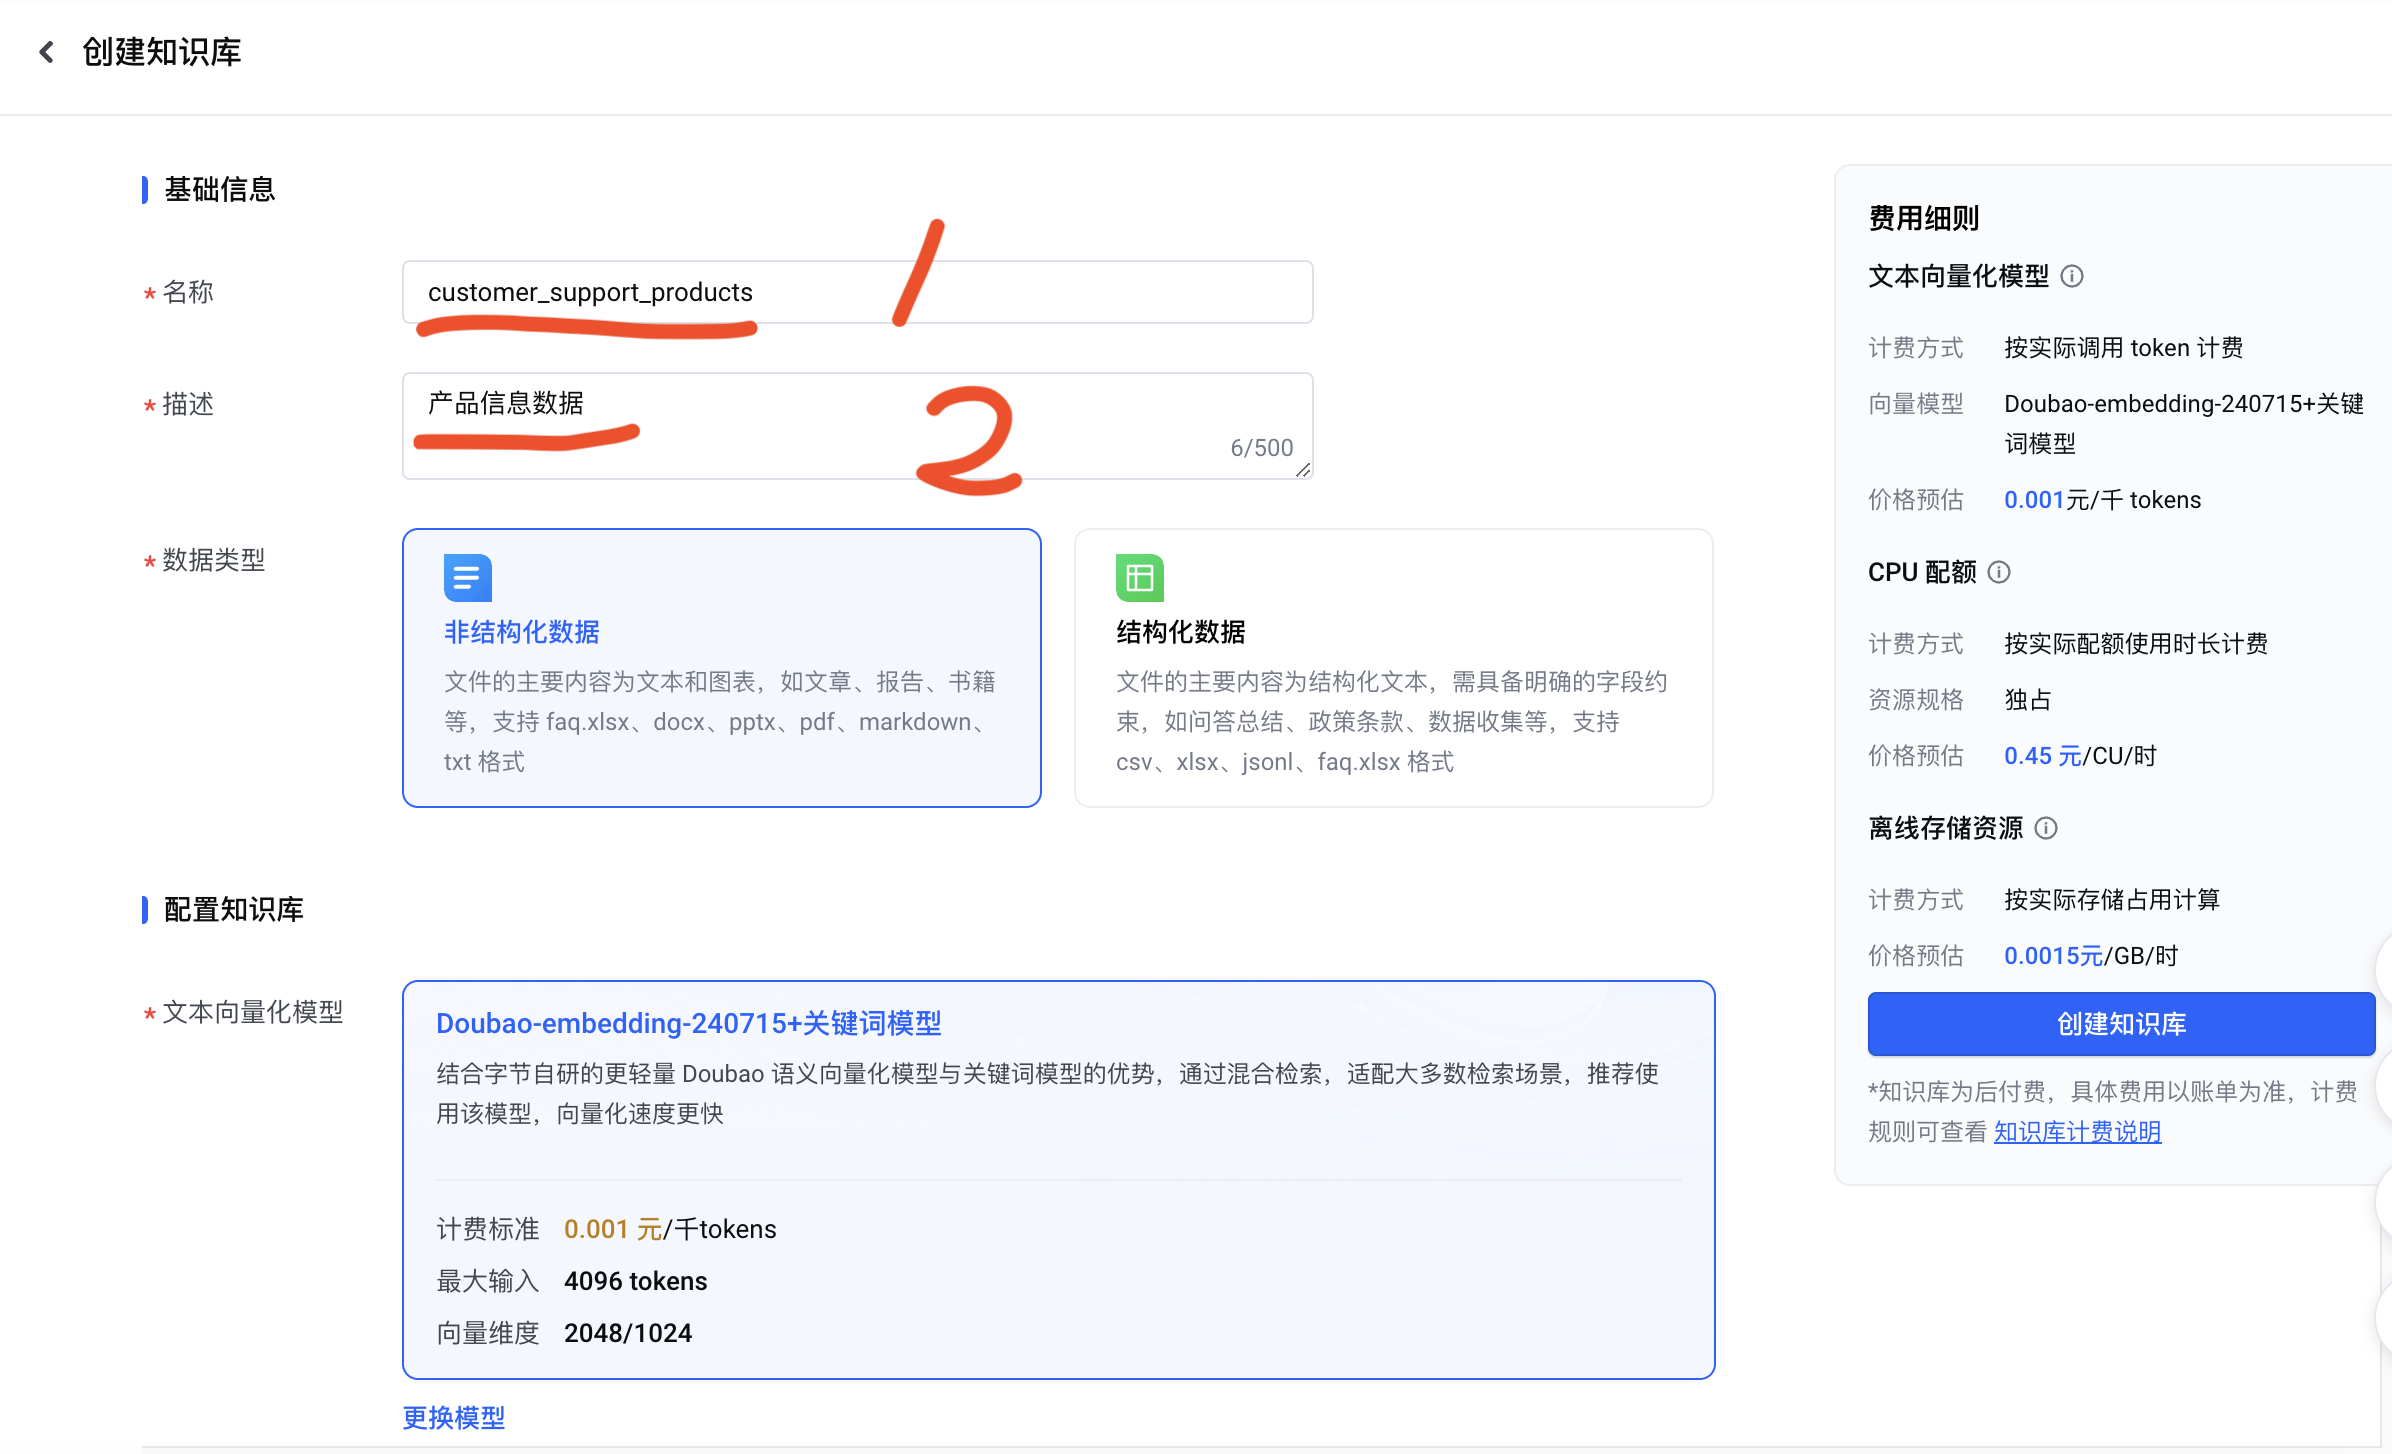Click the back arrow beside 创建知识库

46,52
